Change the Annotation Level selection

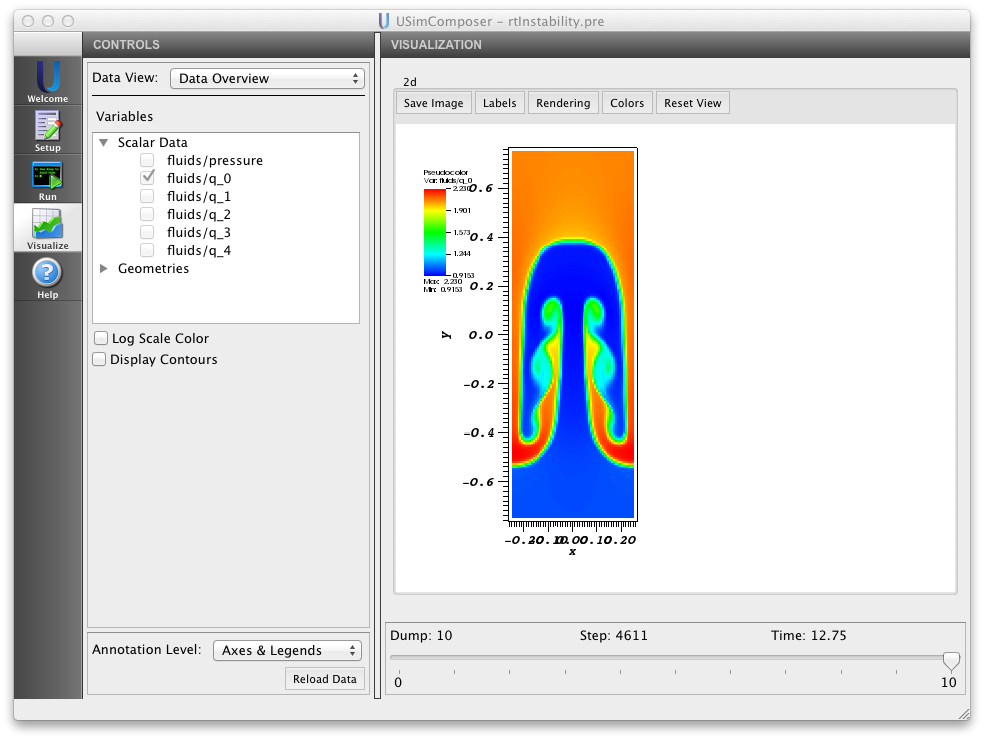pyautogui.click(x=286, y=650)
